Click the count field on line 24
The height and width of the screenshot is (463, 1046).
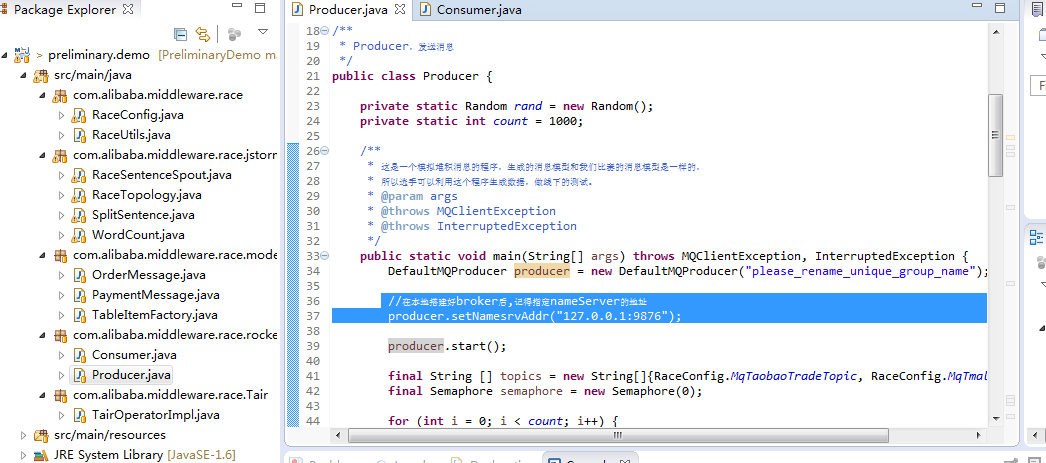pyautogui.click(x=510, y=121)
